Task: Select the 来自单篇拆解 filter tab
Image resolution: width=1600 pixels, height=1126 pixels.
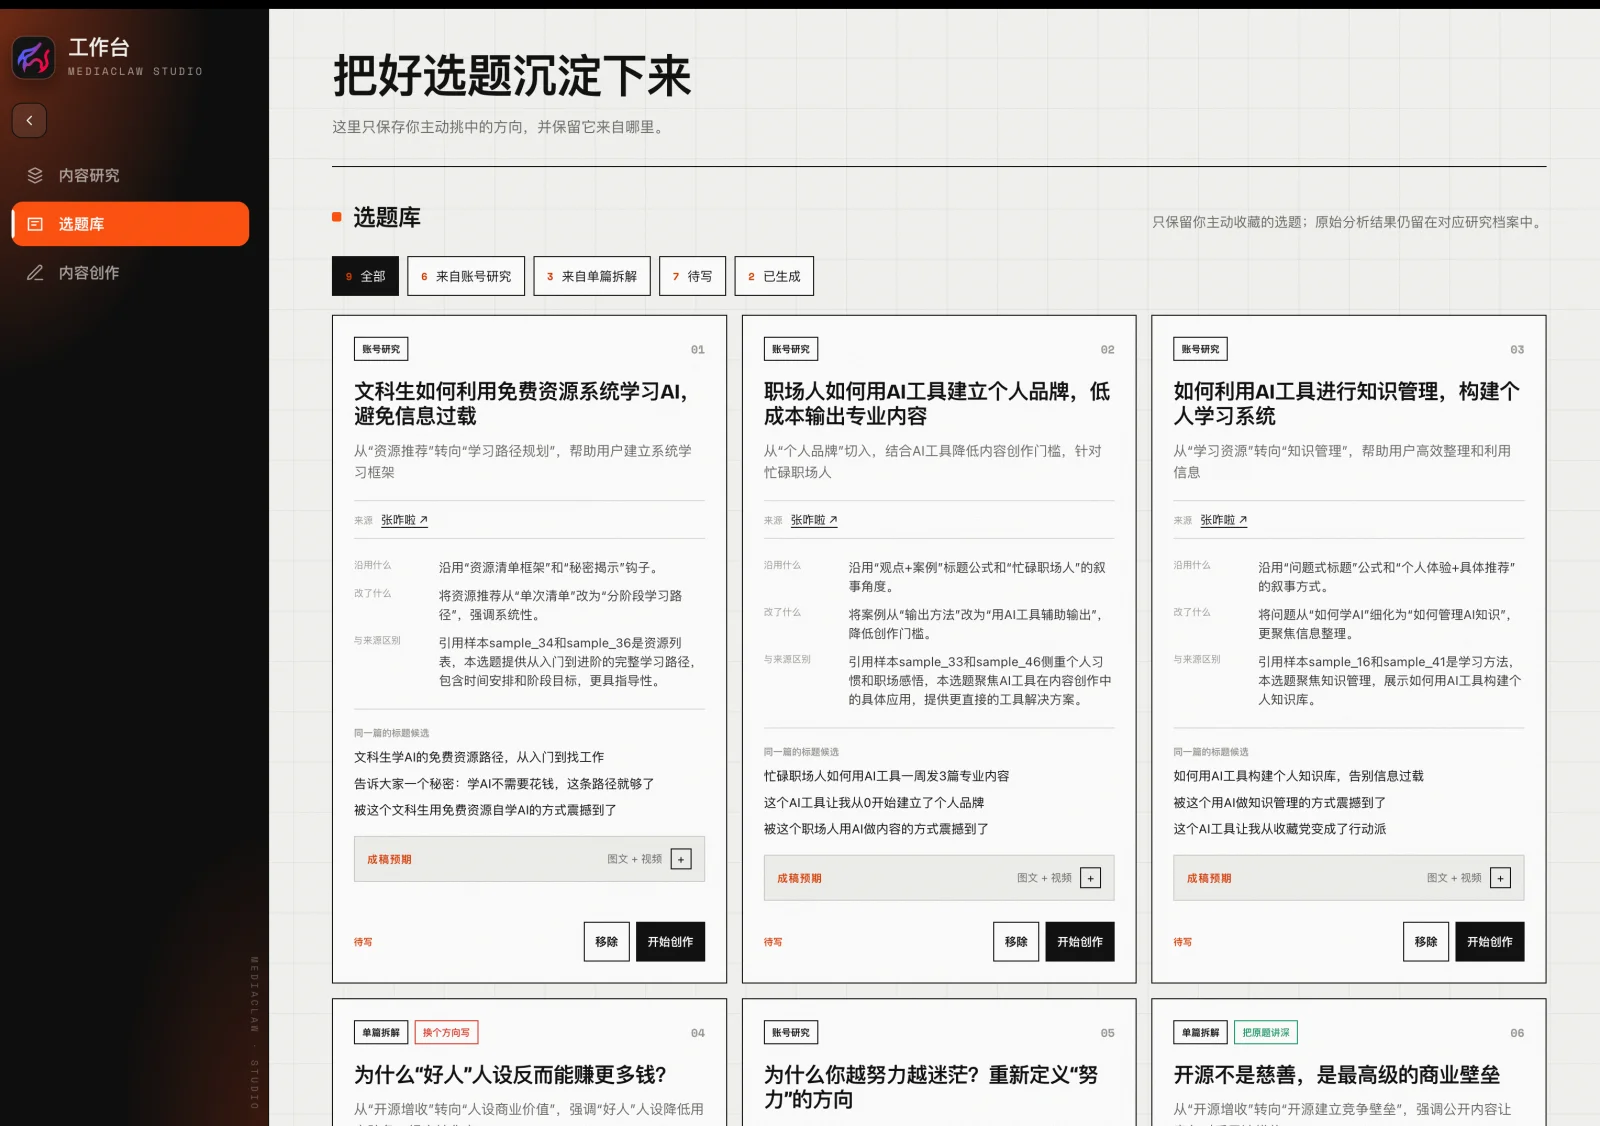Action: pyautogui.click(x=592, y=276)
